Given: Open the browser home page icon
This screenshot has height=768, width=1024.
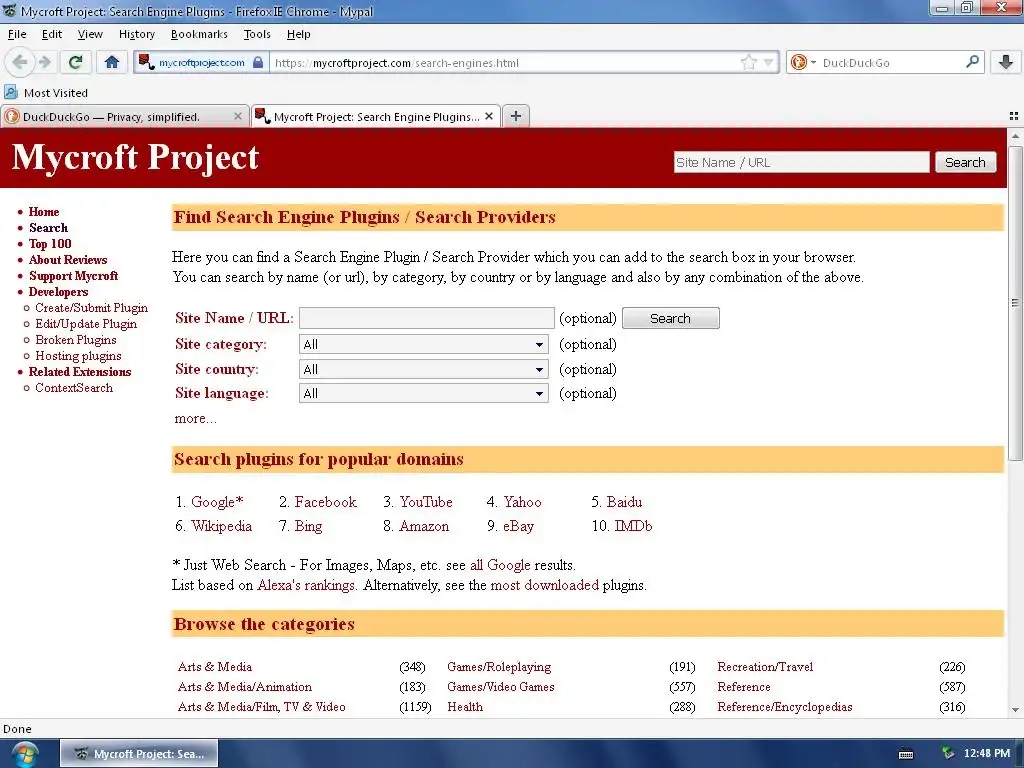Looking at the screenshot, I should [112, 63].
